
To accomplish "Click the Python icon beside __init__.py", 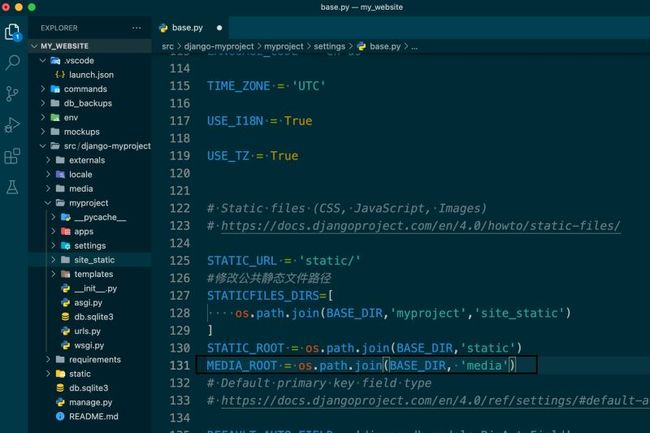I will point(65,288).
